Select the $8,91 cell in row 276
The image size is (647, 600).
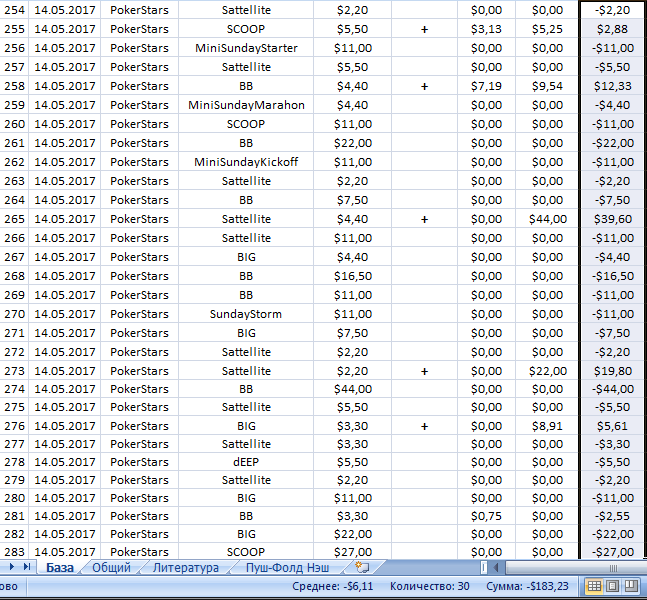pos(547,426)
